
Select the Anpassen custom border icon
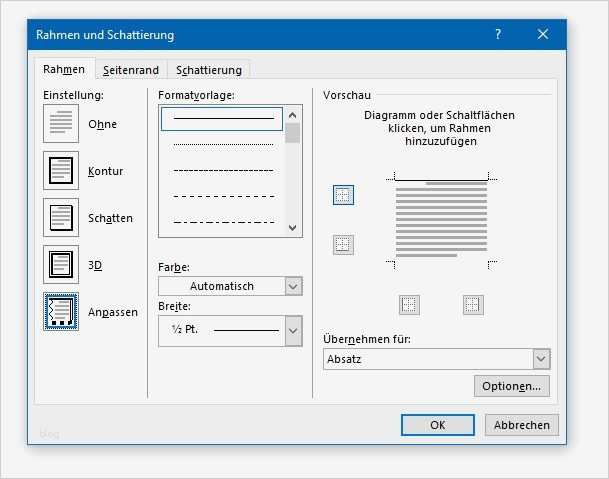61,312
